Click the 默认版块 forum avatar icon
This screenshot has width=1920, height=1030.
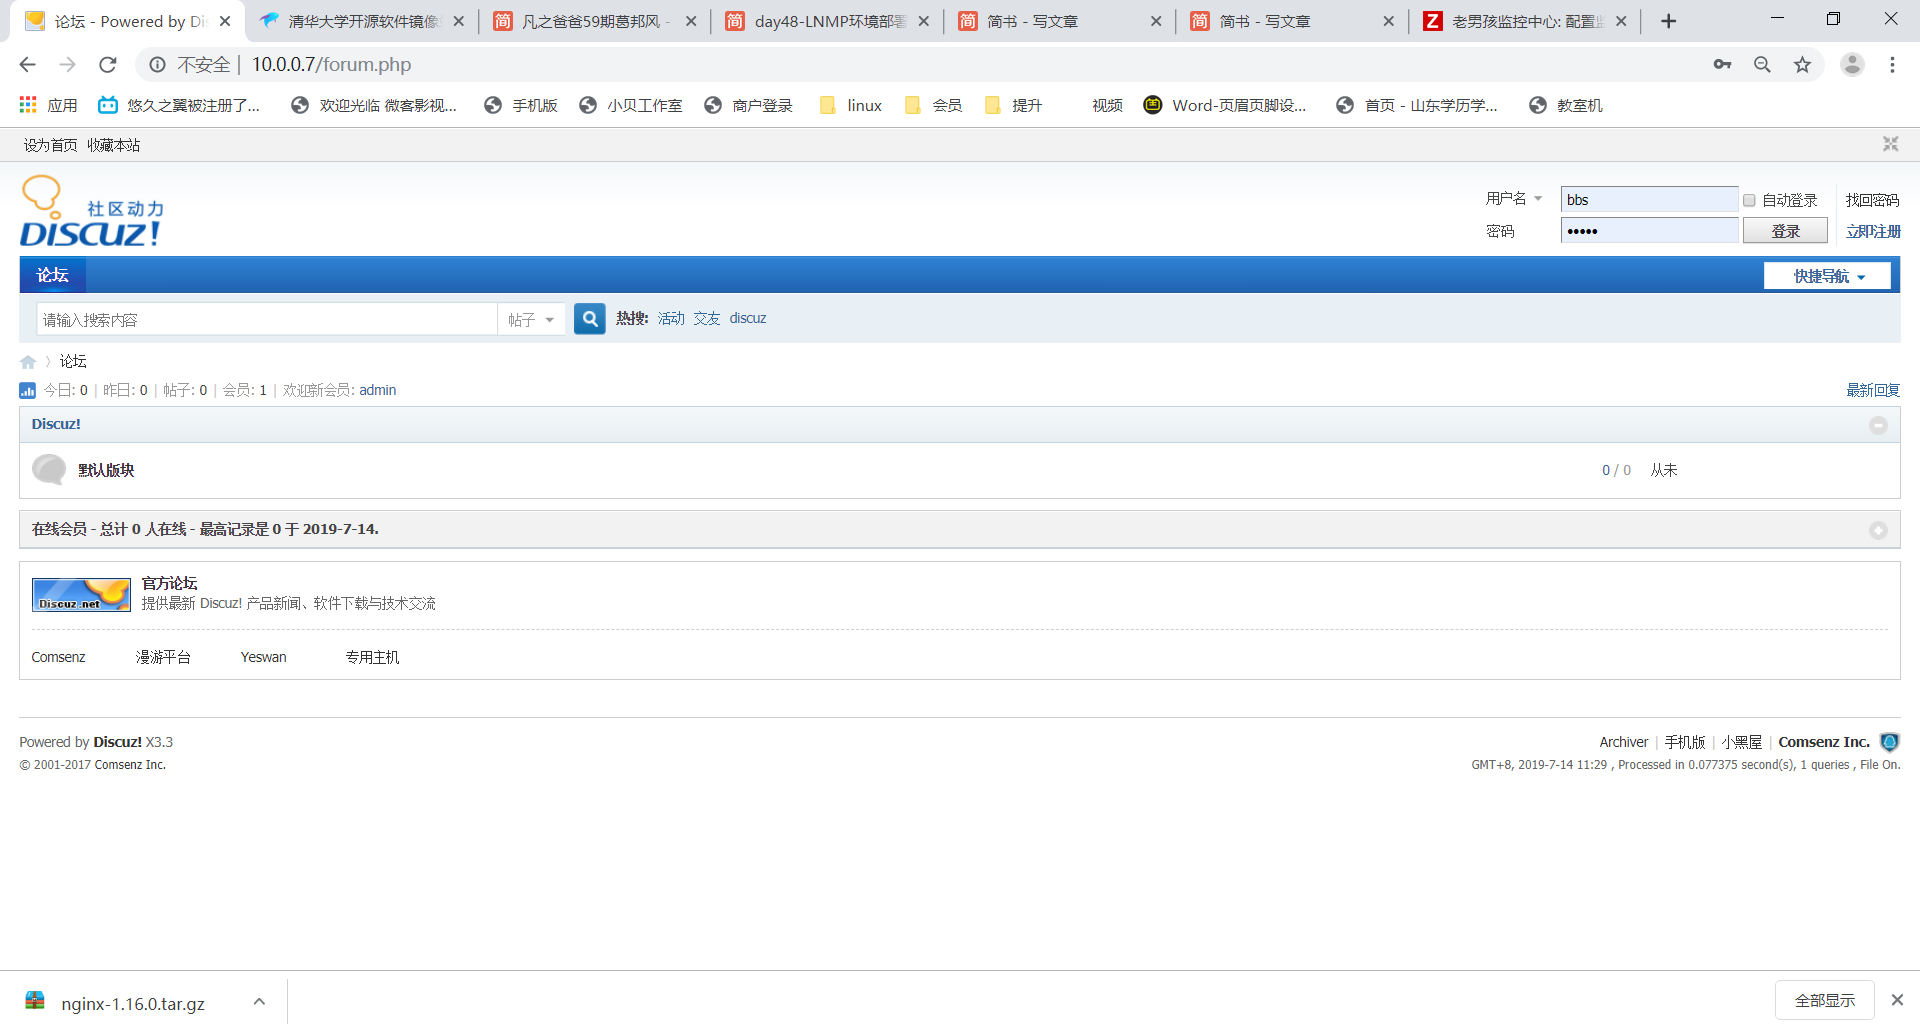tap(48, 469)
